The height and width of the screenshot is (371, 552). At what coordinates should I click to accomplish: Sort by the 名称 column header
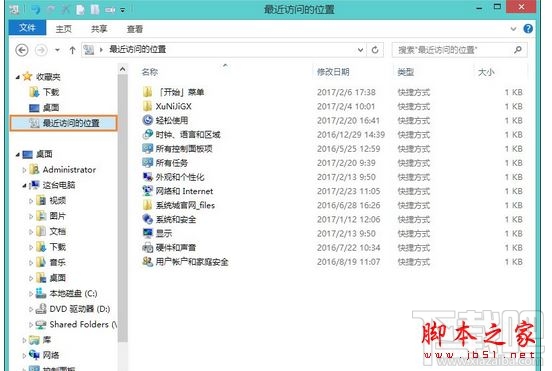coord(150,72)
